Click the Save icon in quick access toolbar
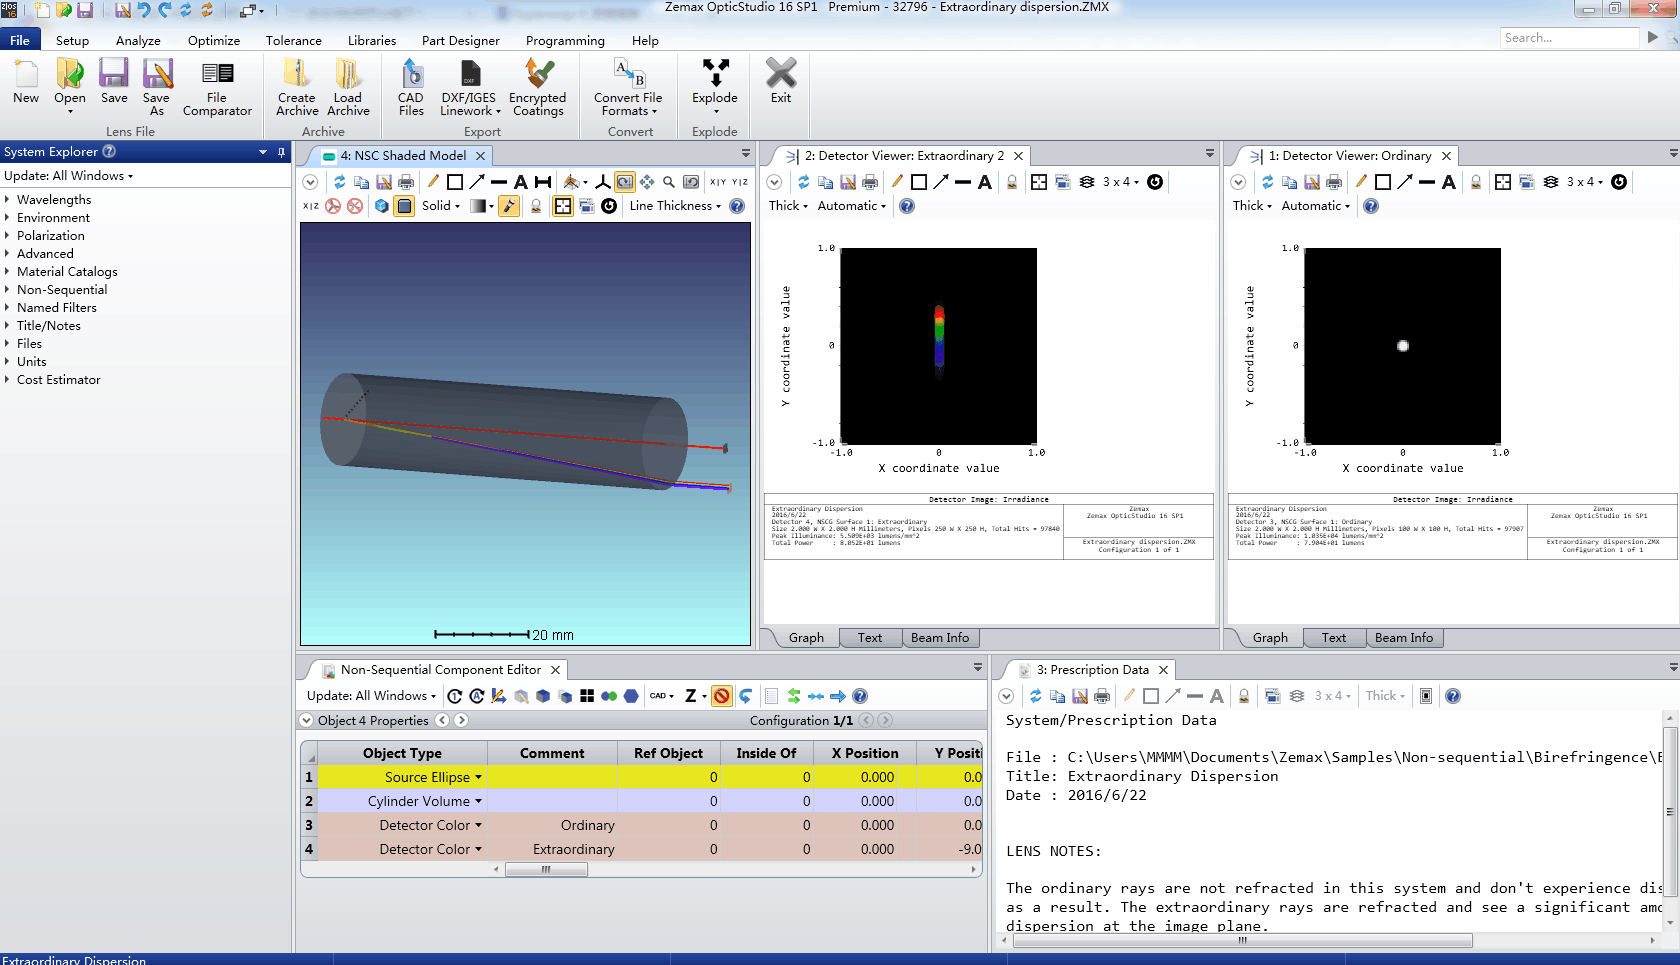This screenshot has height=965, width=1680. point(85,10)
